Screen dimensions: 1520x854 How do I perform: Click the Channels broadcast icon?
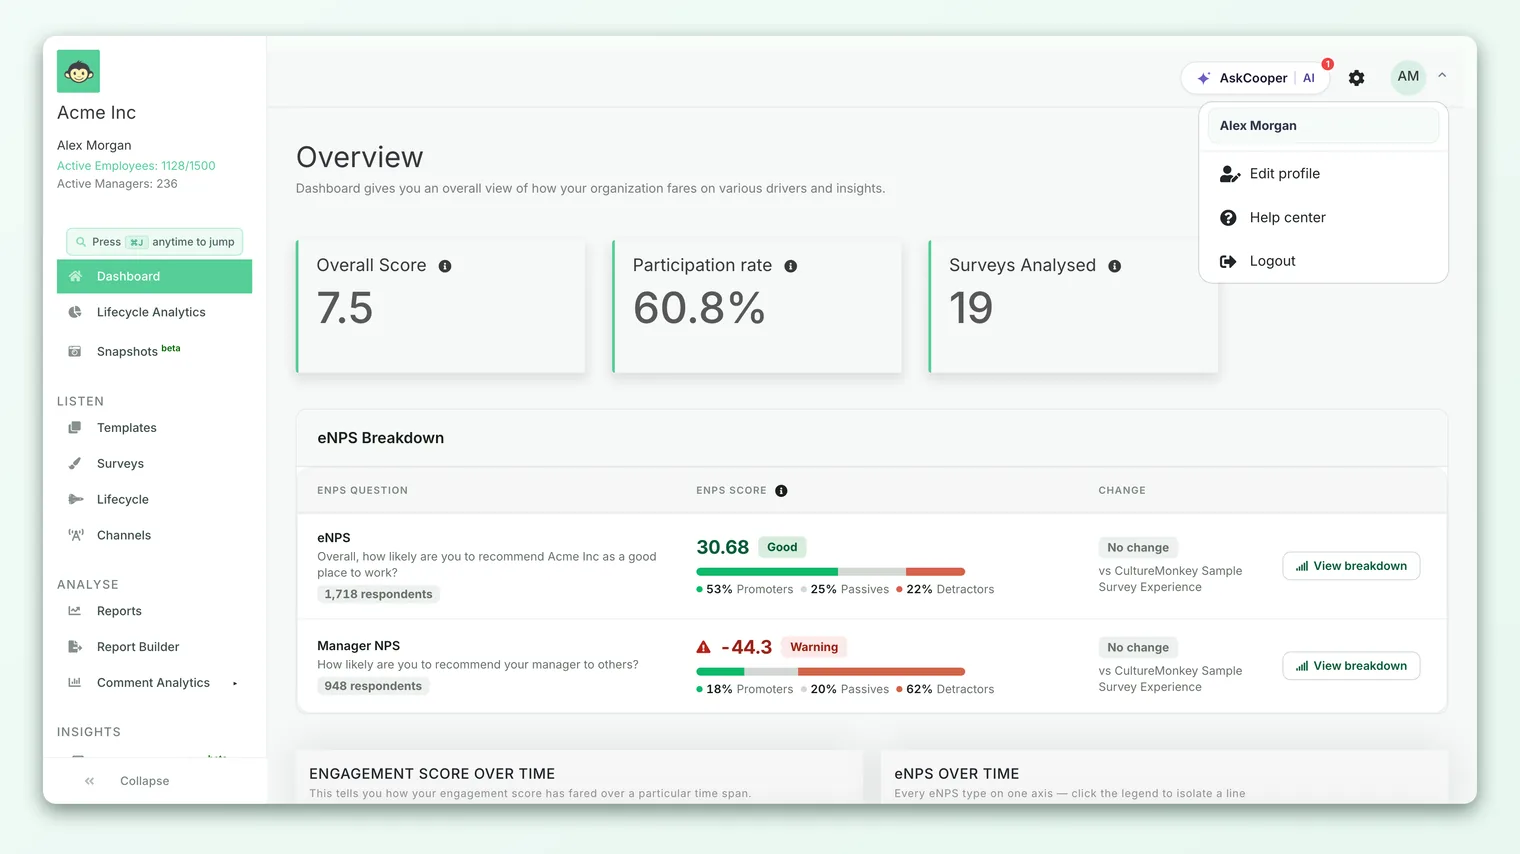point(75,535)
